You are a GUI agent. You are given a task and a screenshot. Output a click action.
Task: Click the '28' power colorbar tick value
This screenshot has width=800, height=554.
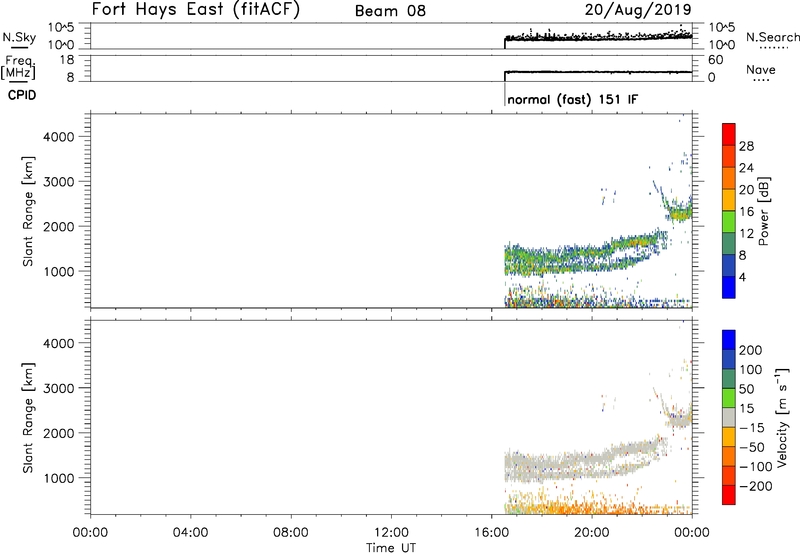point(746,146)
